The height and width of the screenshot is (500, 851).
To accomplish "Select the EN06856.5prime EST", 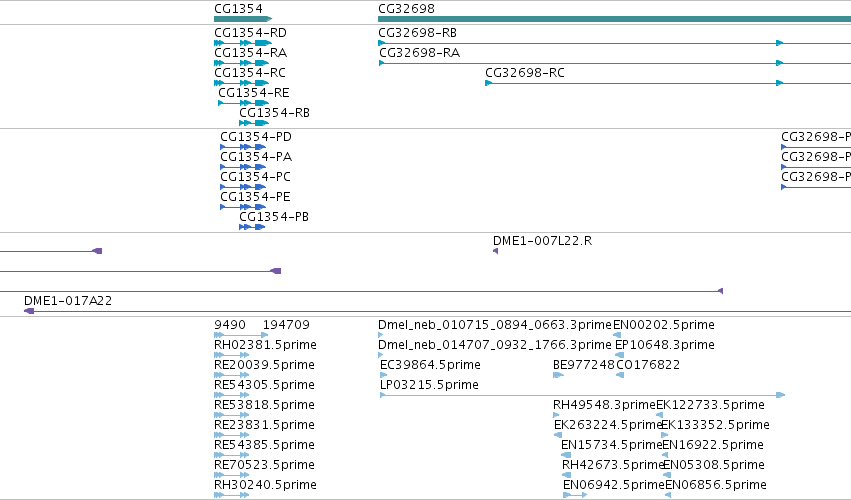I will (x=716, y=485).
